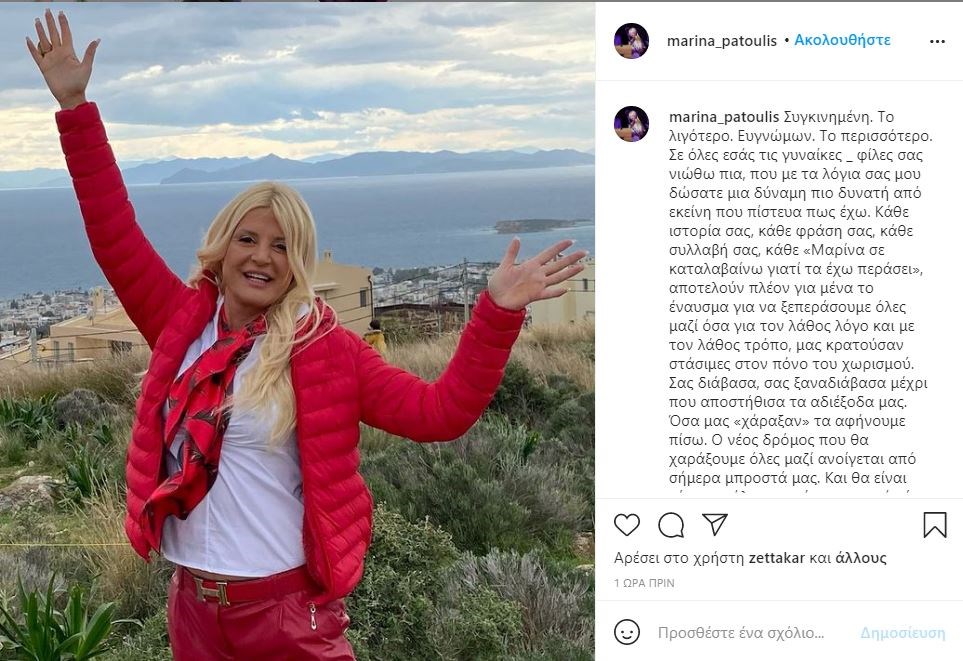
Task: Click the main post photo
Action: [x=297, y=332]
